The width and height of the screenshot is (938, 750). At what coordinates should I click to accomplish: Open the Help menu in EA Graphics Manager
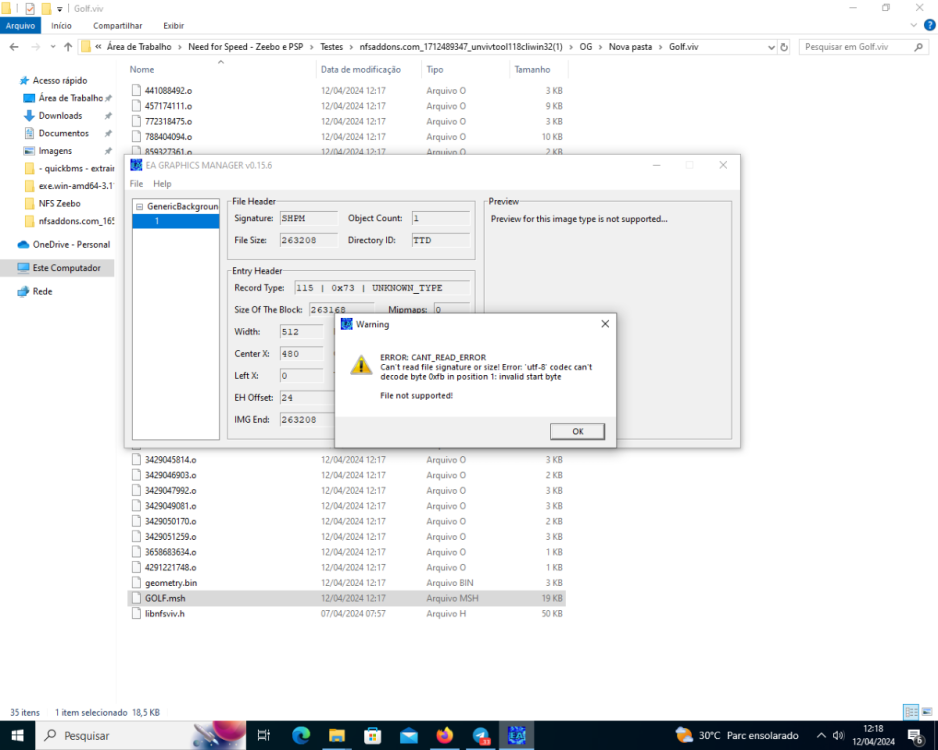click(x=162, y=184)
